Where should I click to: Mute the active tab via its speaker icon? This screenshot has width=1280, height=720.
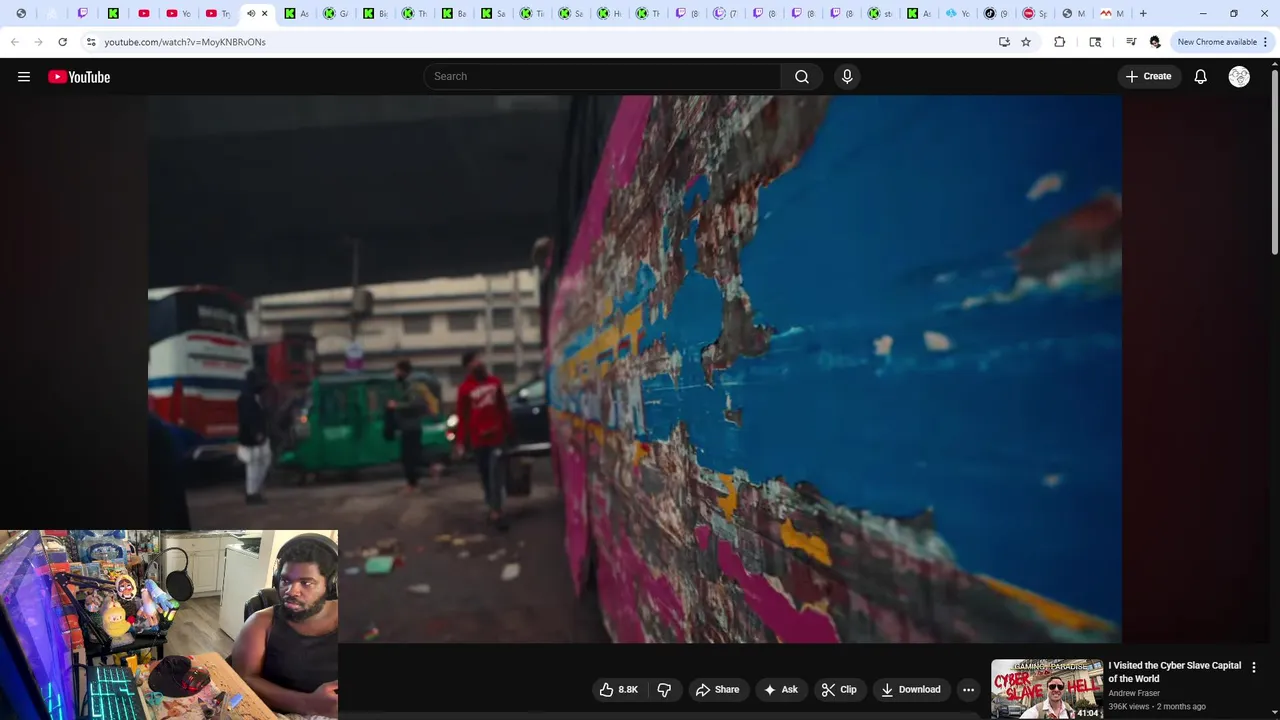[x=251, y=14]
